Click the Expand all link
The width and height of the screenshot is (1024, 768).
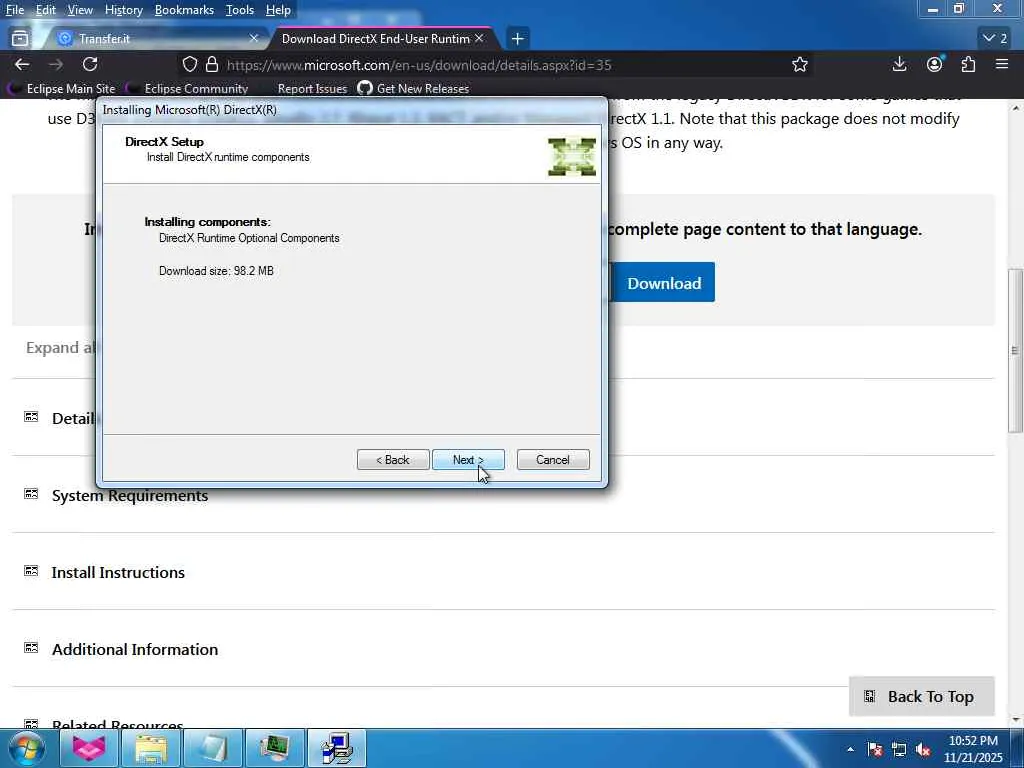[x=61, y=347]
